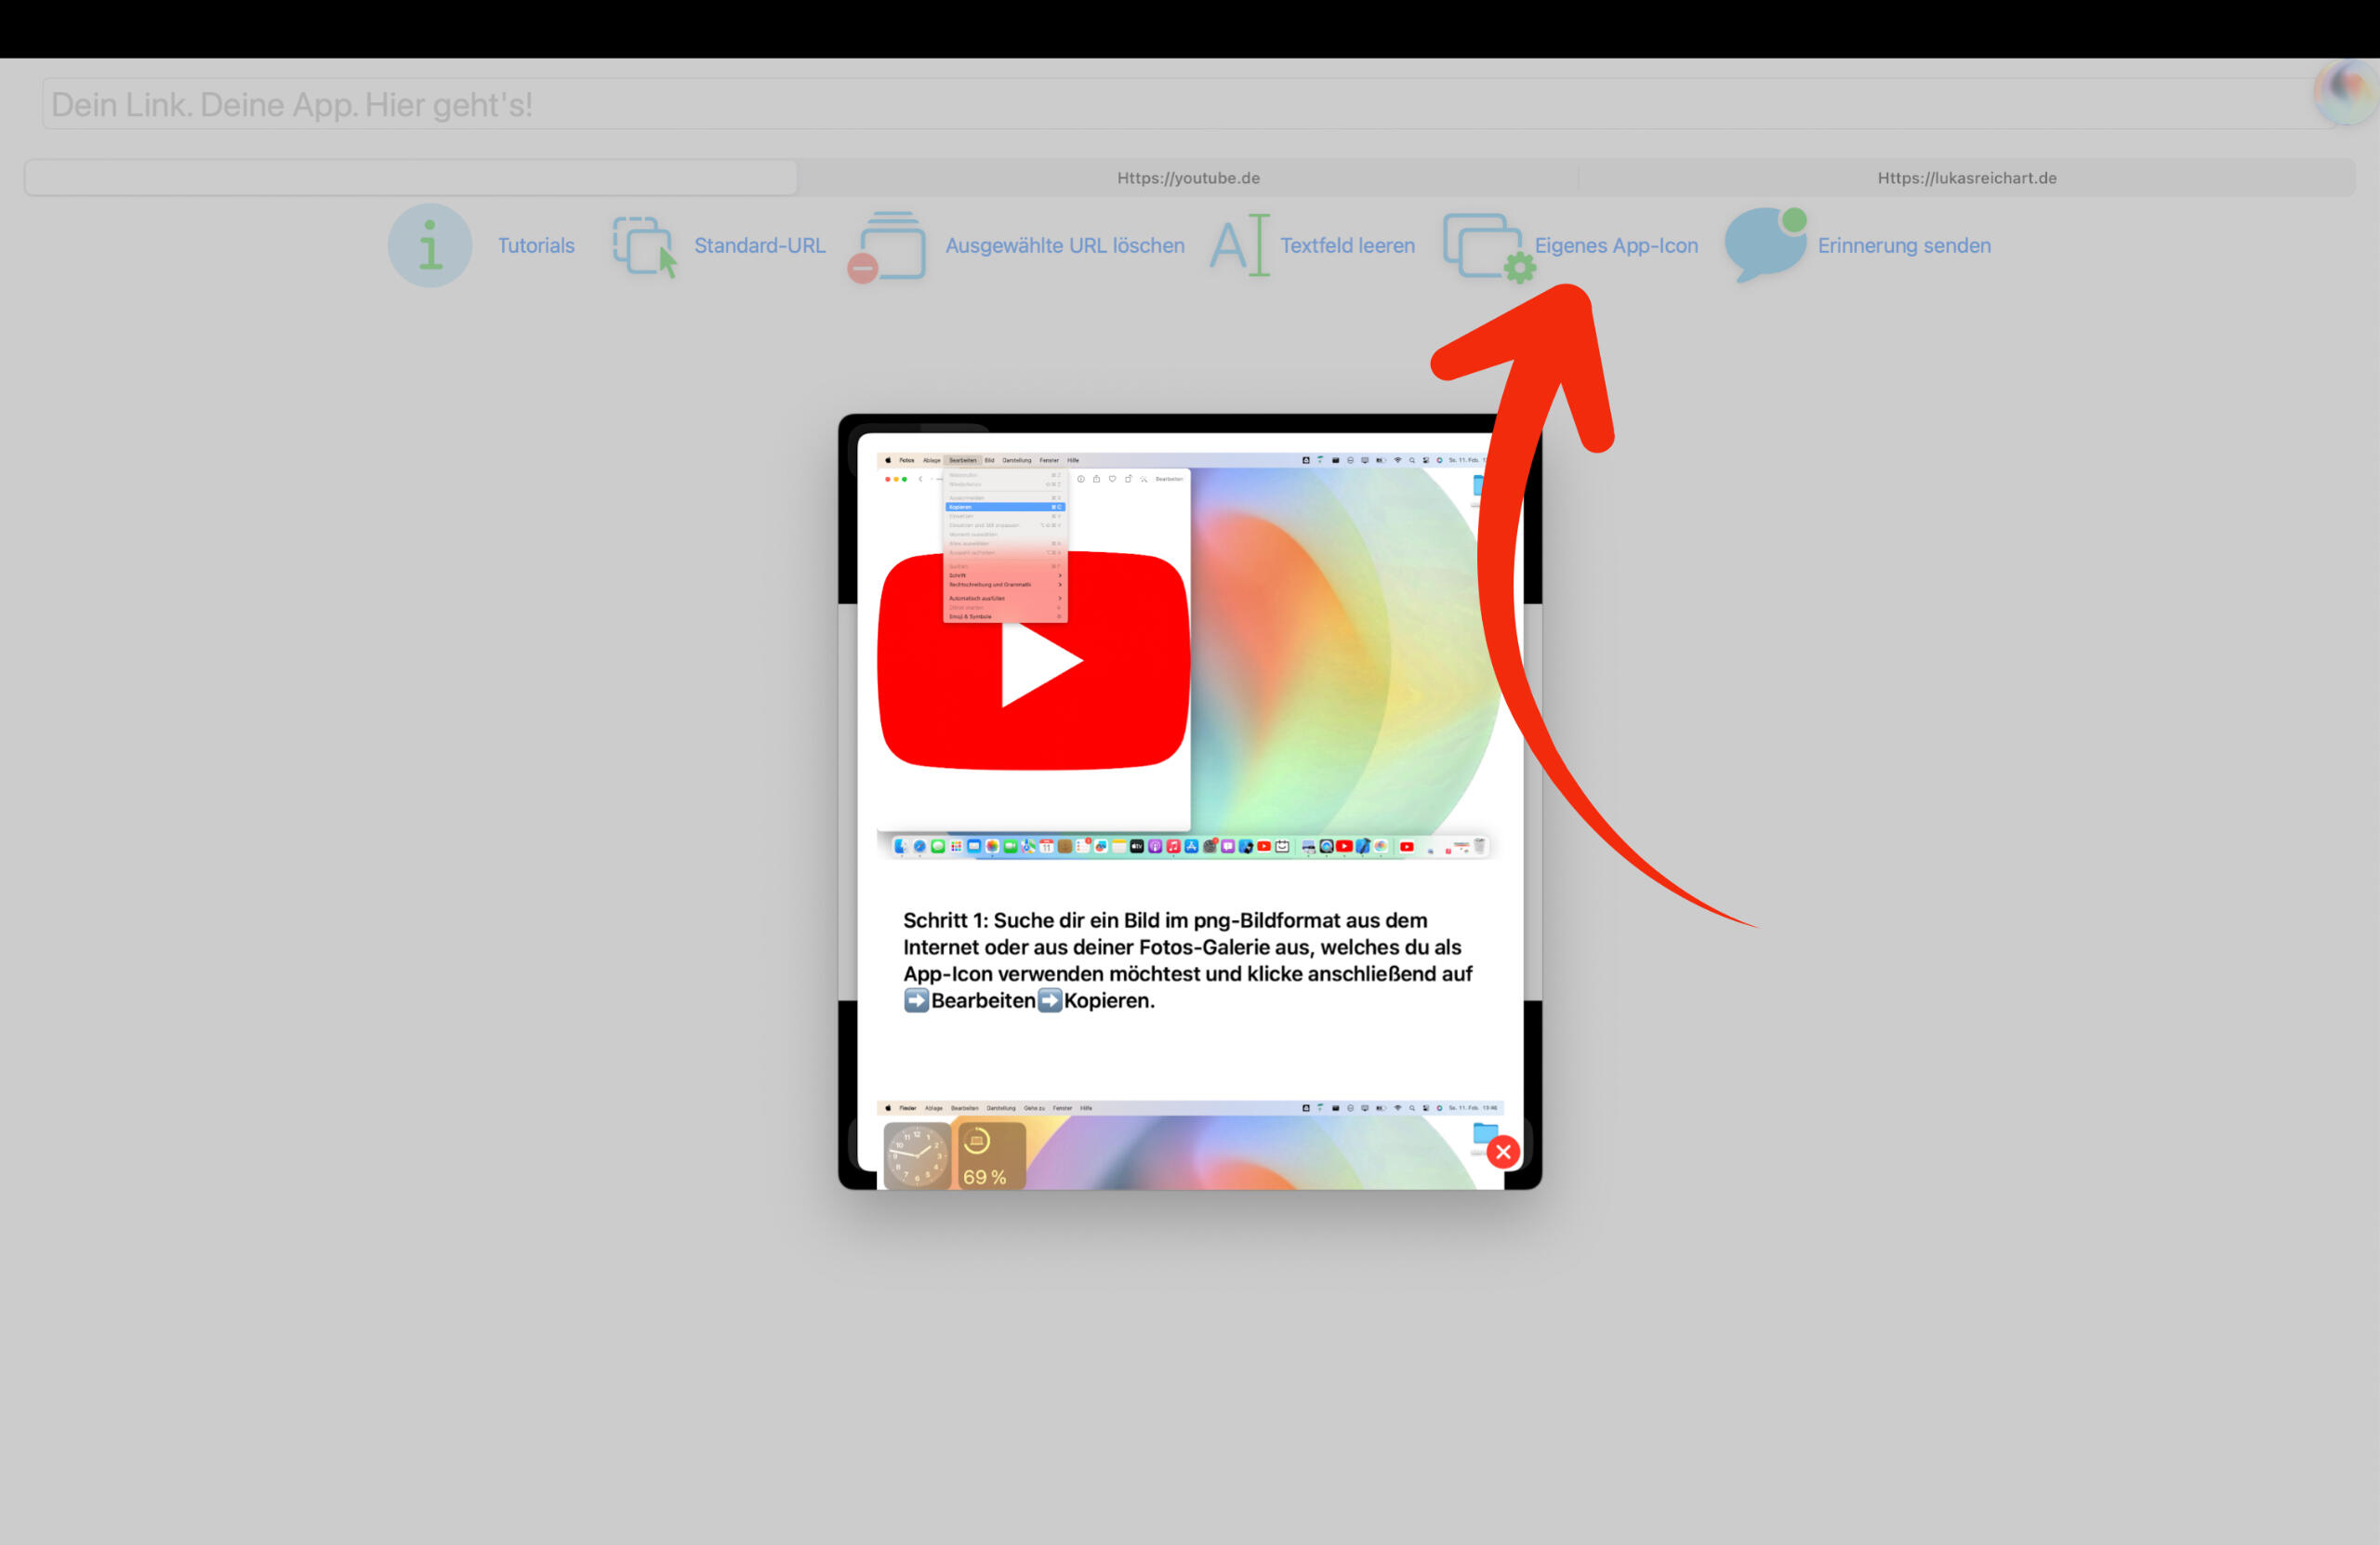2380x1545 pixels.
Task: Click the Tutorials info icon
Action: 430,246
